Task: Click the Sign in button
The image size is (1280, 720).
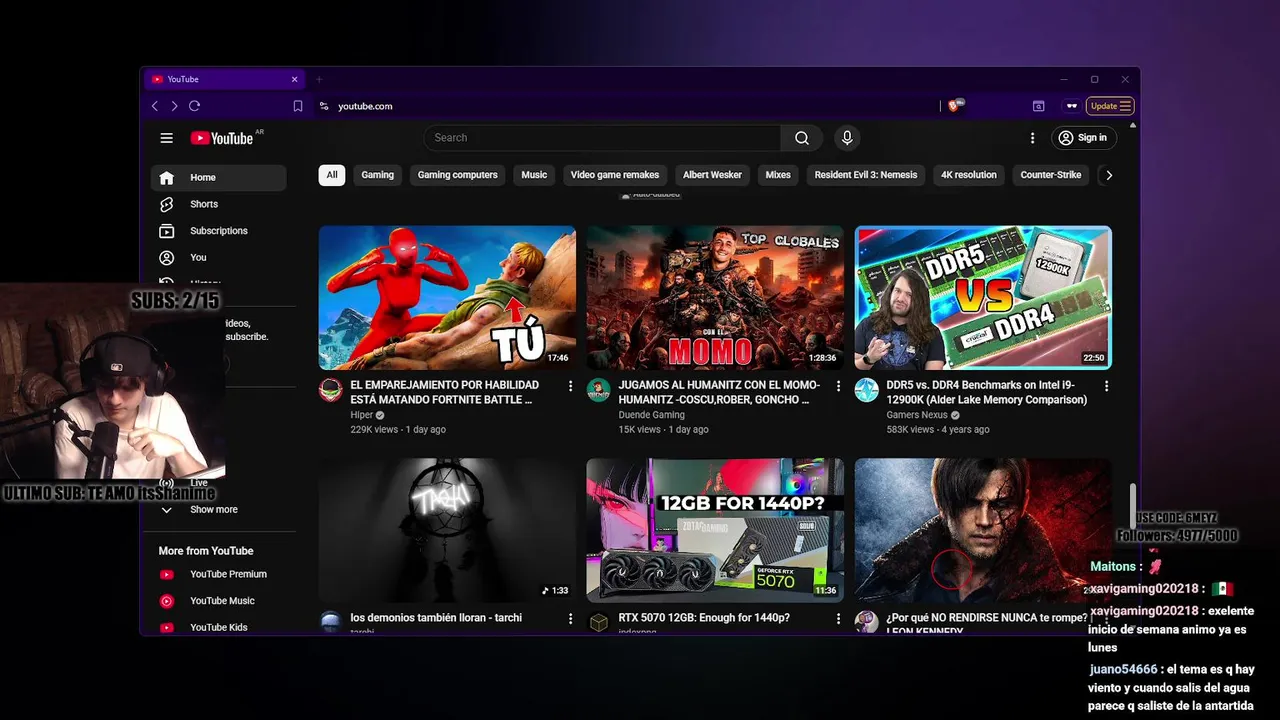Action: coord(1083,138)
